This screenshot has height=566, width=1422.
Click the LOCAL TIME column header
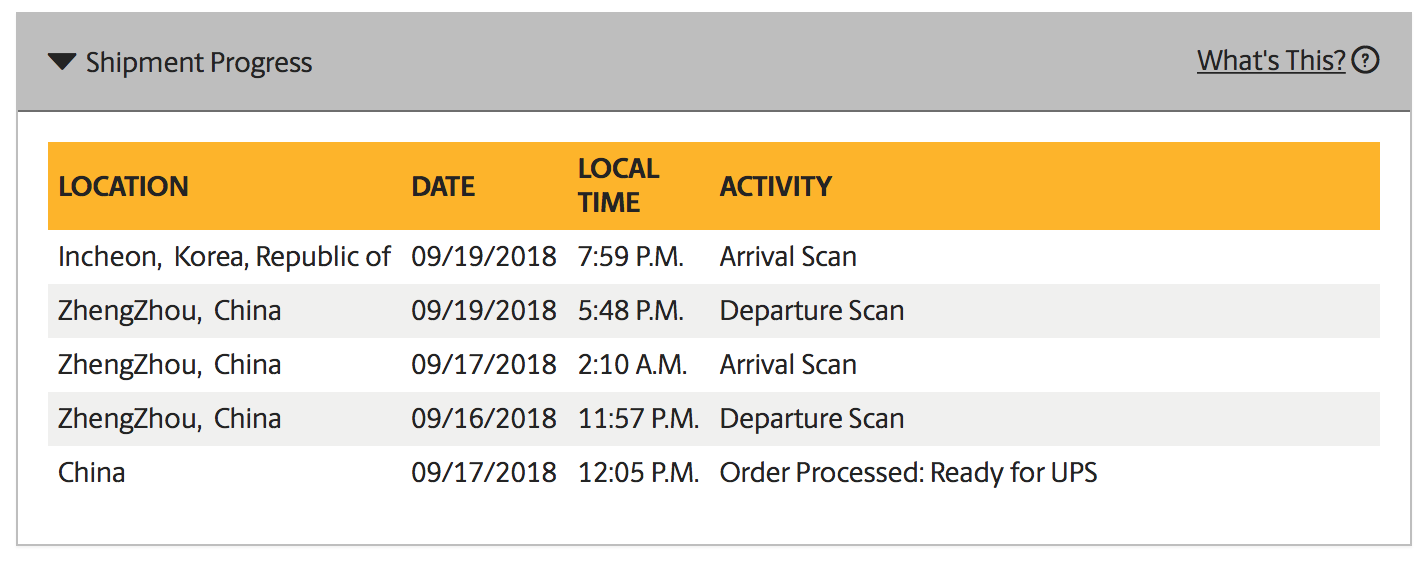pyautogui.click(x=618, y=186)
